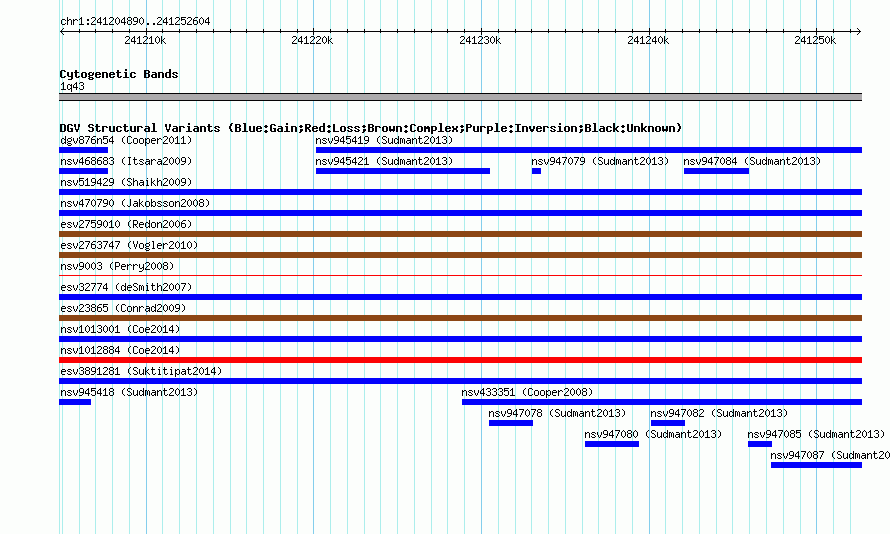Select the blue bar under nsv945421
The image size is (890, 534).
(x=402, y=171)
